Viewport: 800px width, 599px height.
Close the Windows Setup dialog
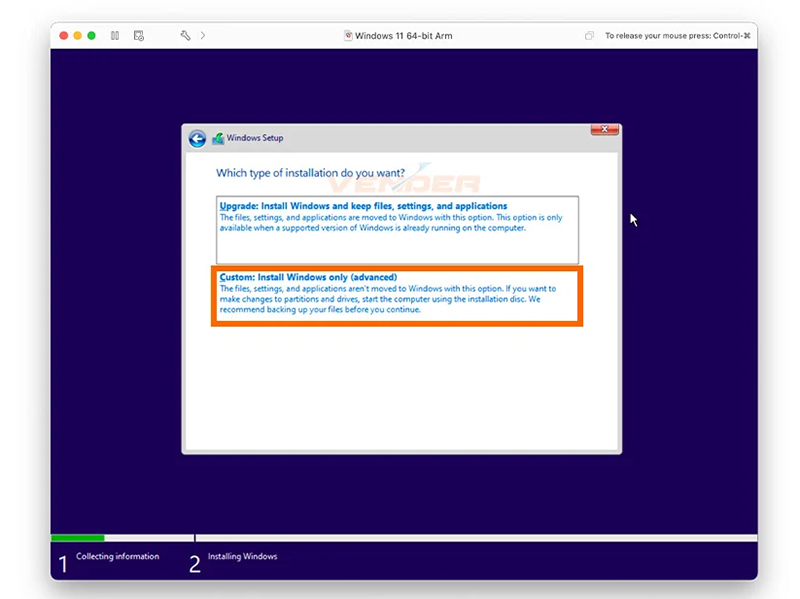click(x=605, y=130)
